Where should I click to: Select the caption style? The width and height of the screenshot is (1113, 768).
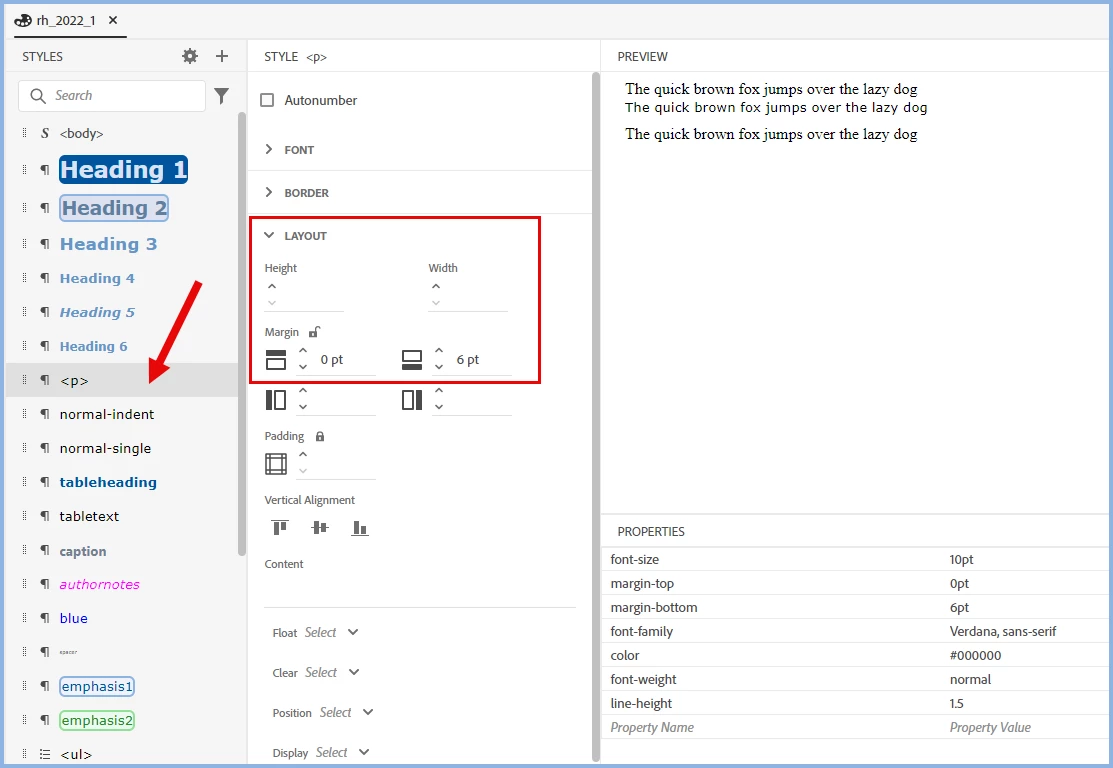click(83, 552)
